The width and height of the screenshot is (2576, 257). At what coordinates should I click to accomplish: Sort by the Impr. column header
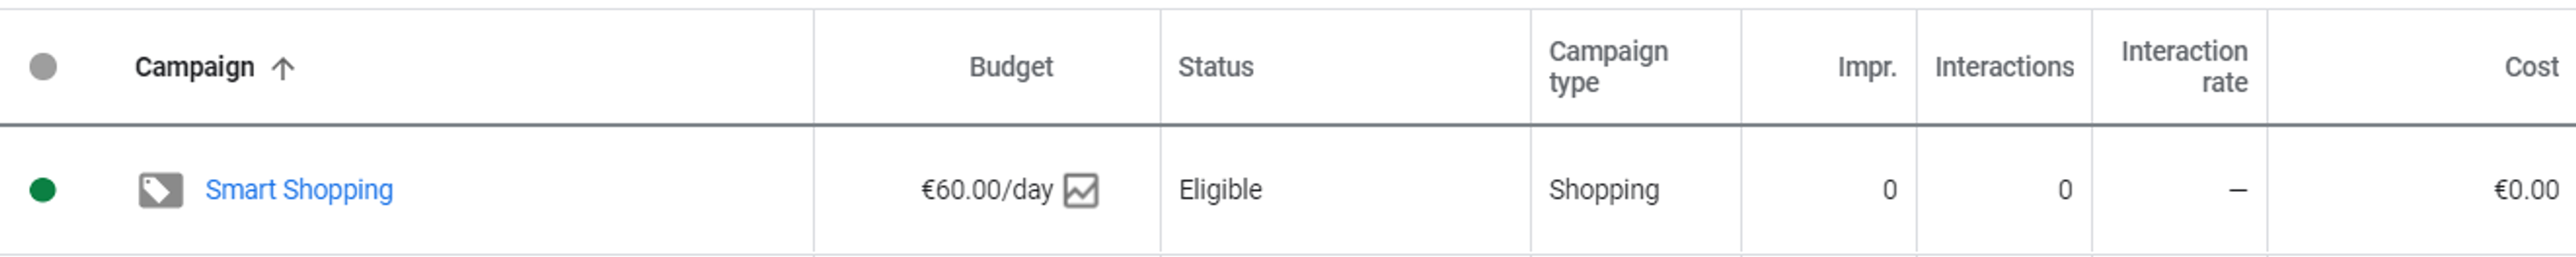pyautogui.click(x=1867, y=67)
